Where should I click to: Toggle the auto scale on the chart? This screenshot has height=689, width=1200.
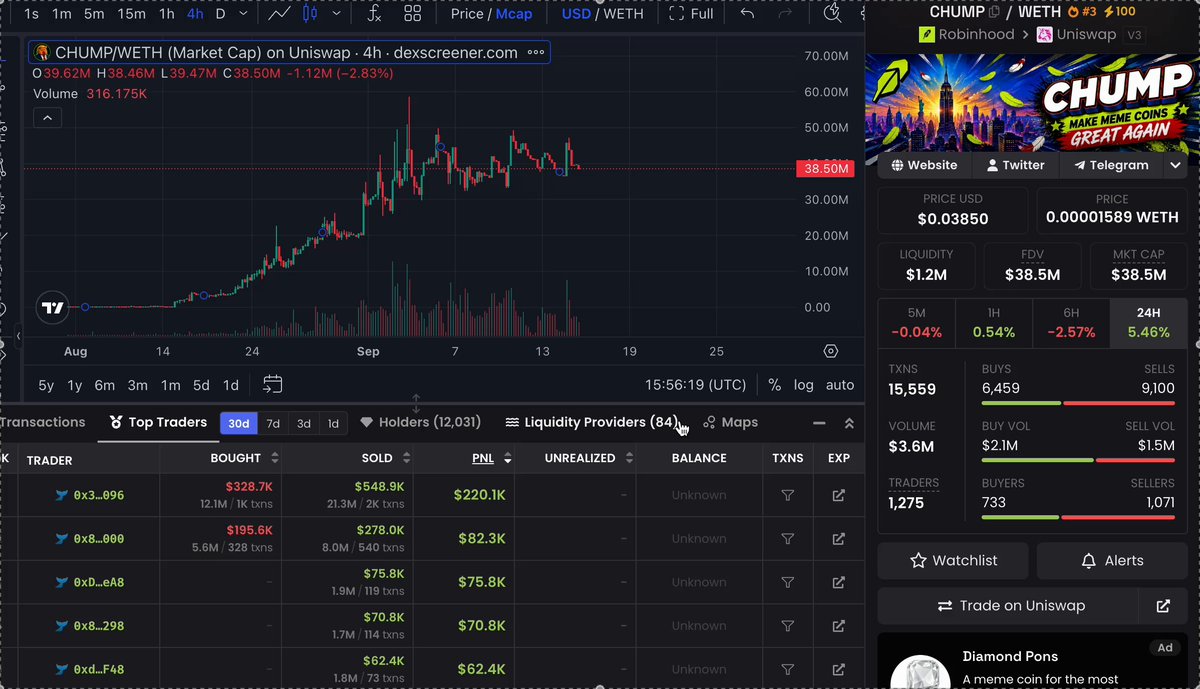[x=840, y=384]
